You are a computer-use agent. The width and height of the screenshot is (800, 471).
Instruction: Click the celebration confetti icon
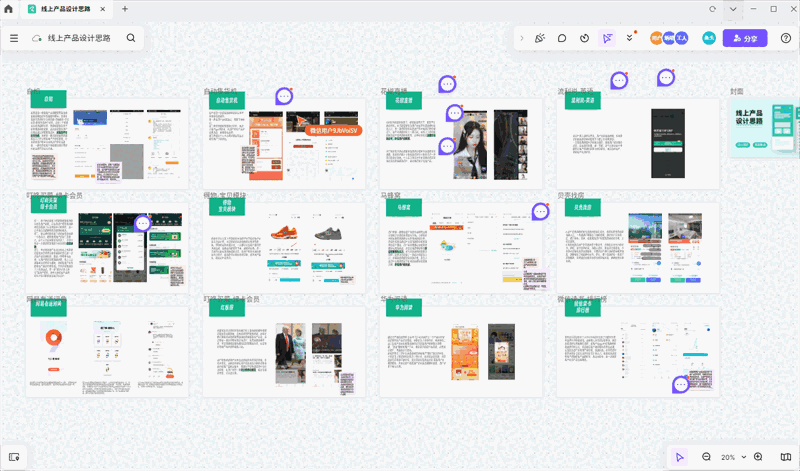(540, 38)
